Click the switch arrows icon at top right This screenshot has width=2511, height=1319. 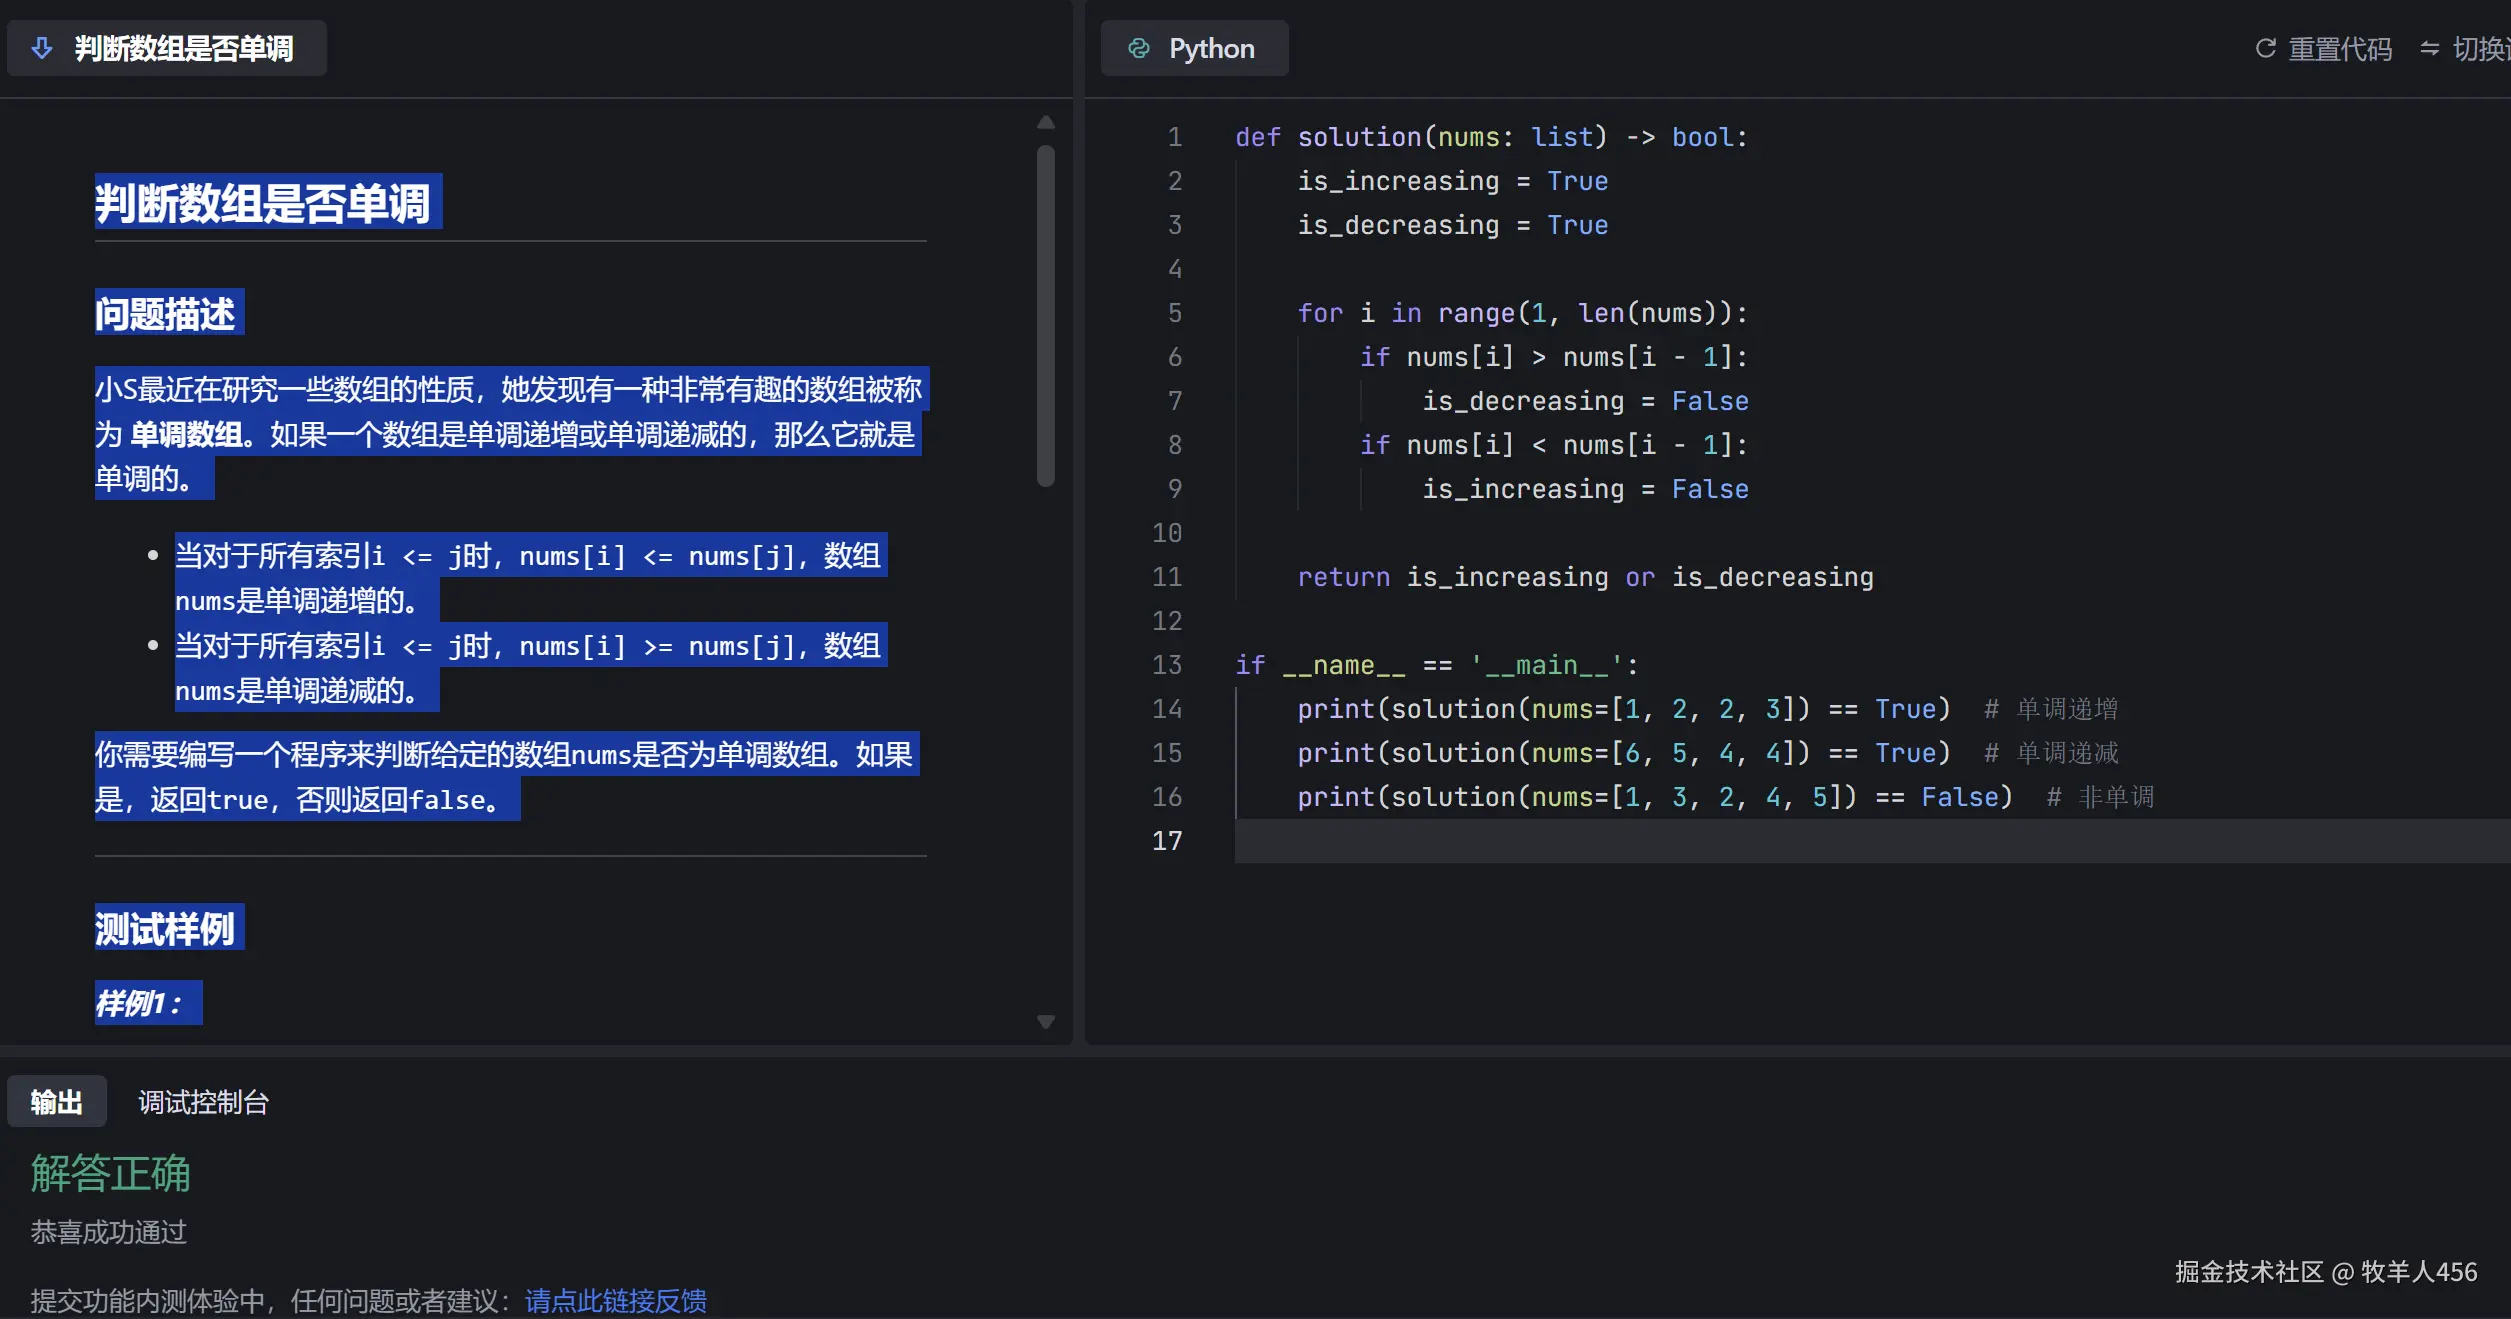[x=2429, y=48]
